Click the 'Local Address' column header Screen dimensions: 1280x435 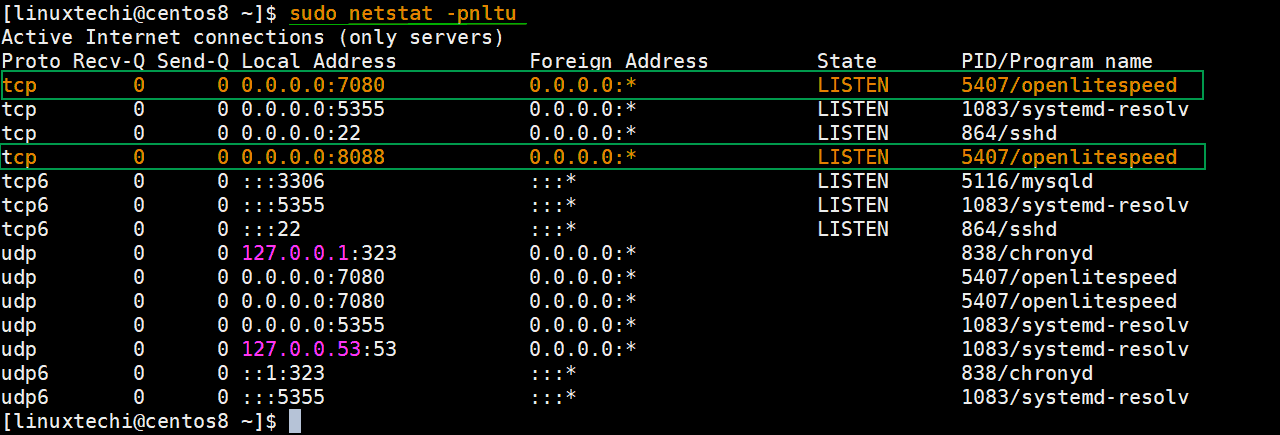(x=319, y=61)
